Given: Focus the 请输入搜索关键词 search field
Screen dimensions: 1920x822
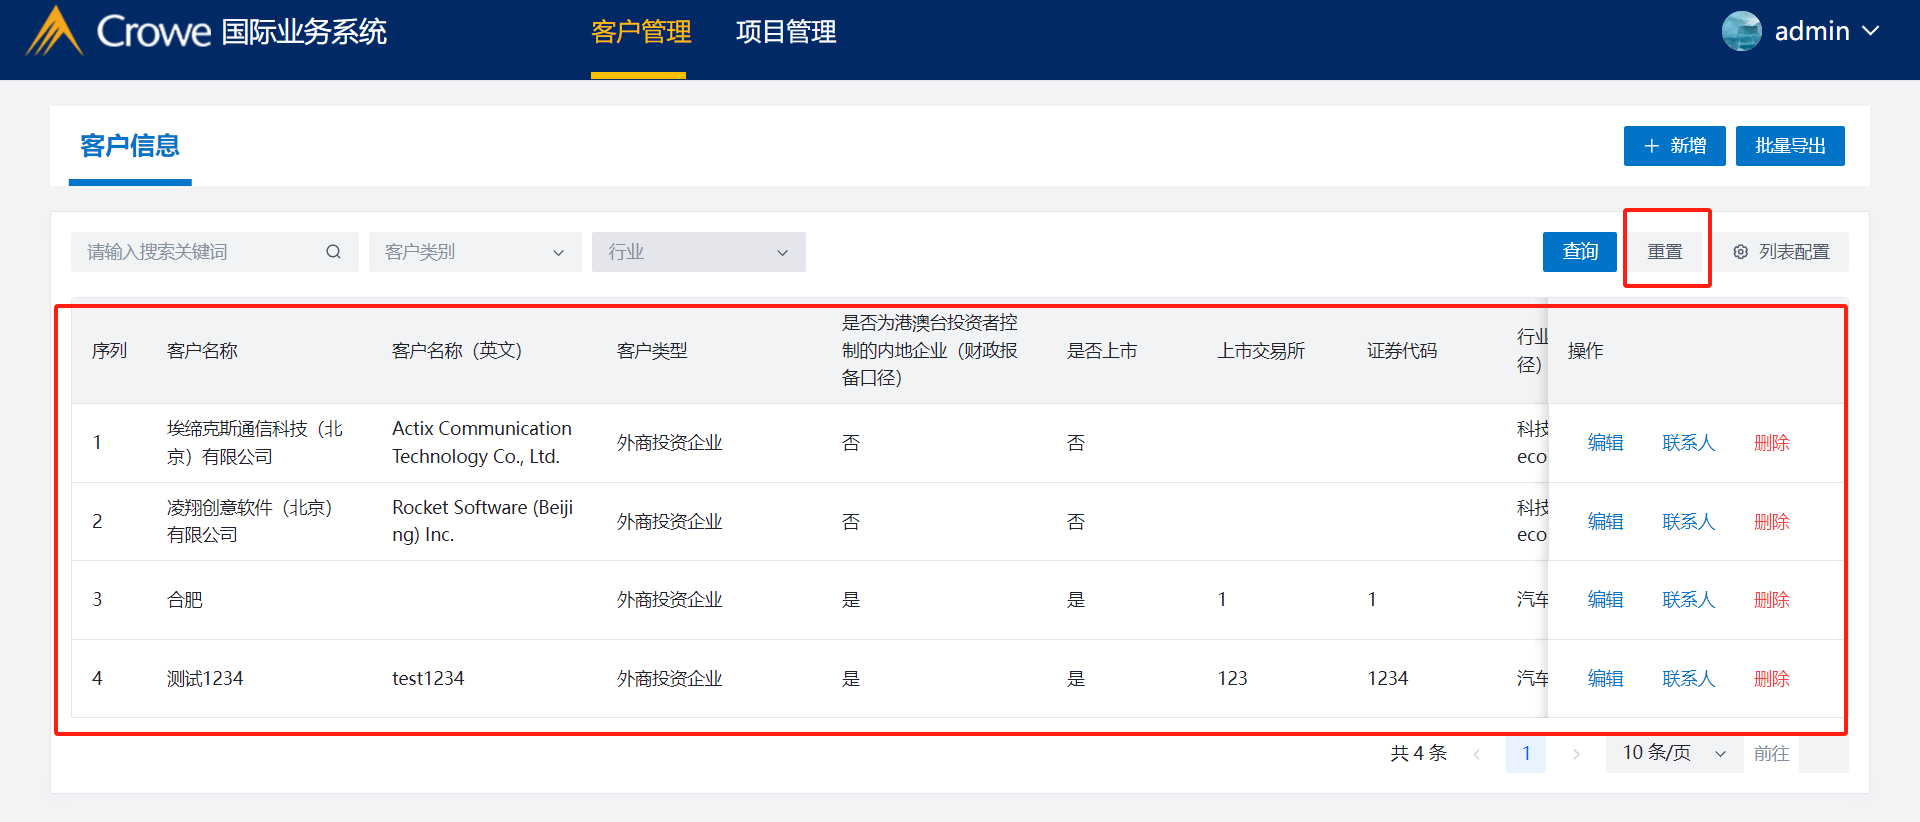Looking at the screenshot, I should point(214,252).
